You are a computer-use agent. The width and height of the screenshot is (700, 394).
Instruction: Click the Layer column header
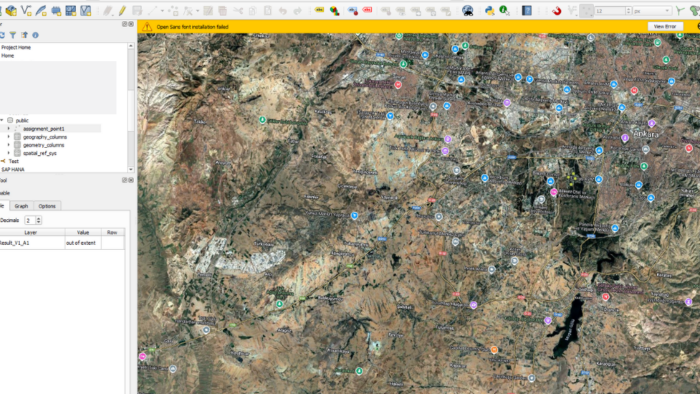[x=31, y=232]
